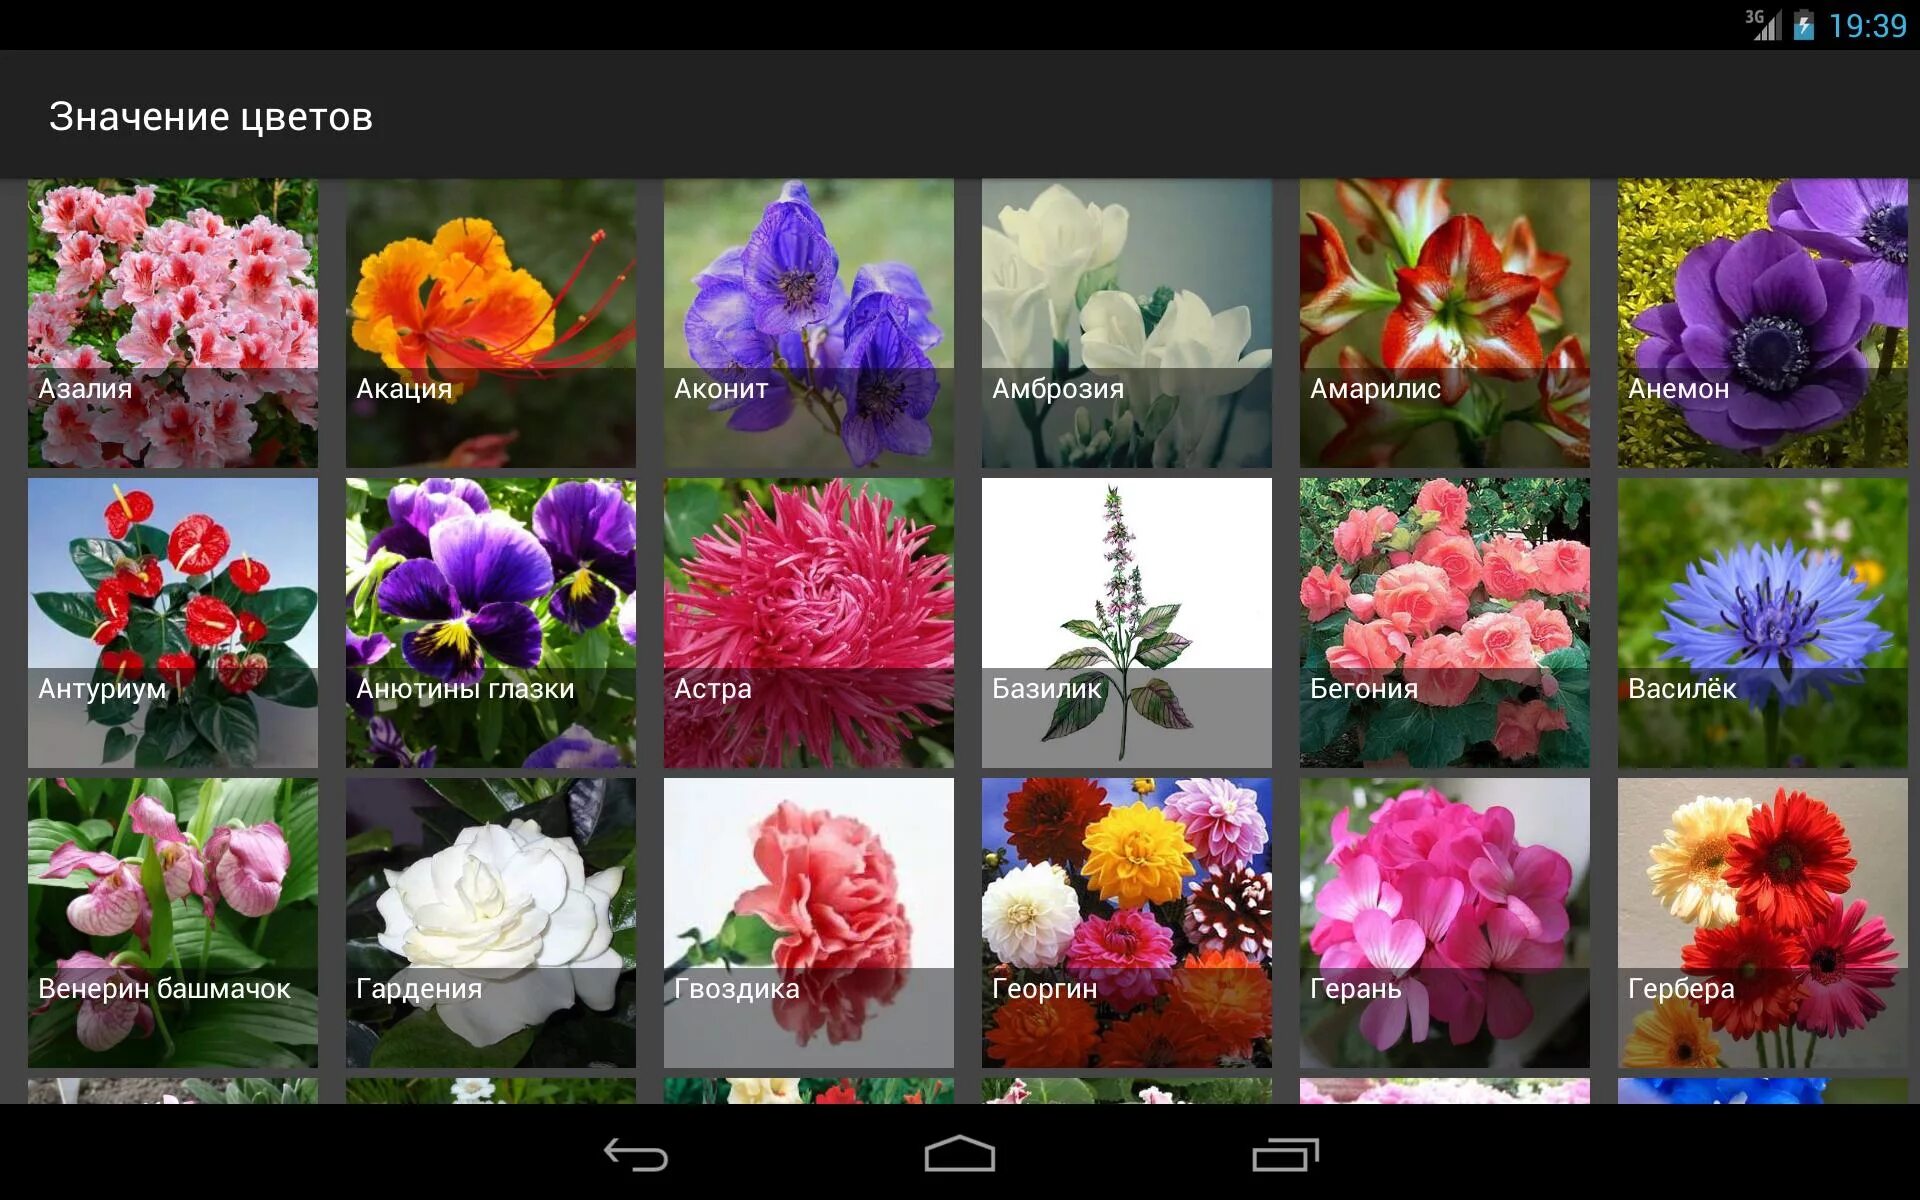Tap the Android Home navigation icon
1920x1200 pixels.
click(x=959, y=1154)
